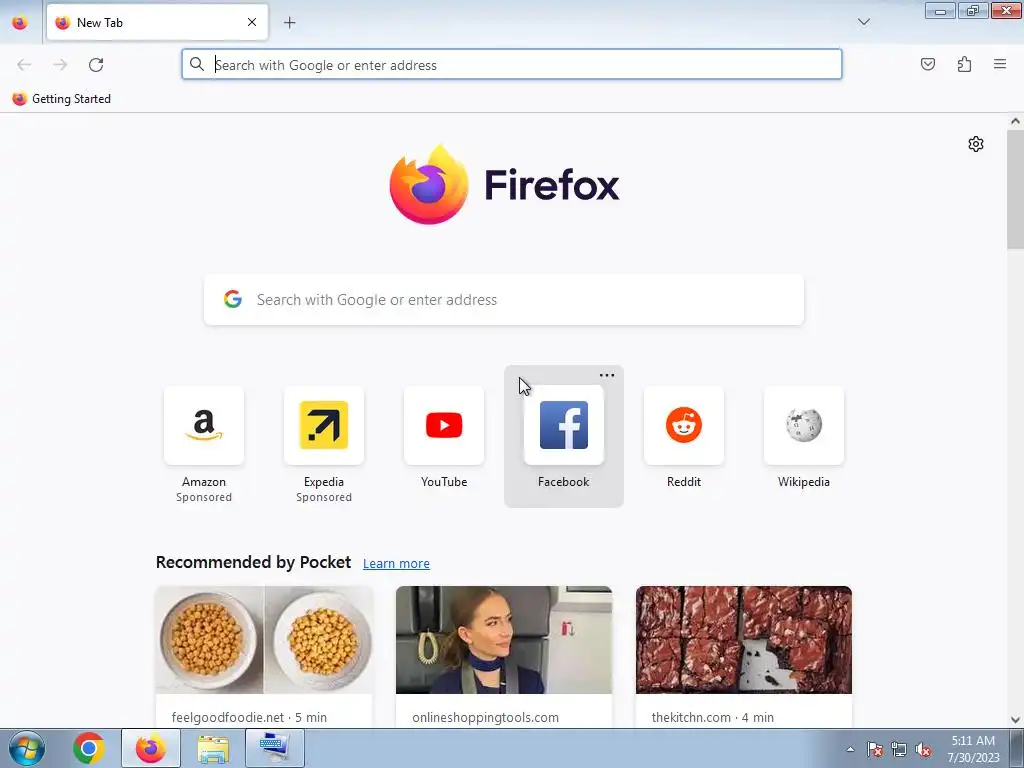Minimize the Firefox window
1024x768 pixels.
[x=940, y=10]
